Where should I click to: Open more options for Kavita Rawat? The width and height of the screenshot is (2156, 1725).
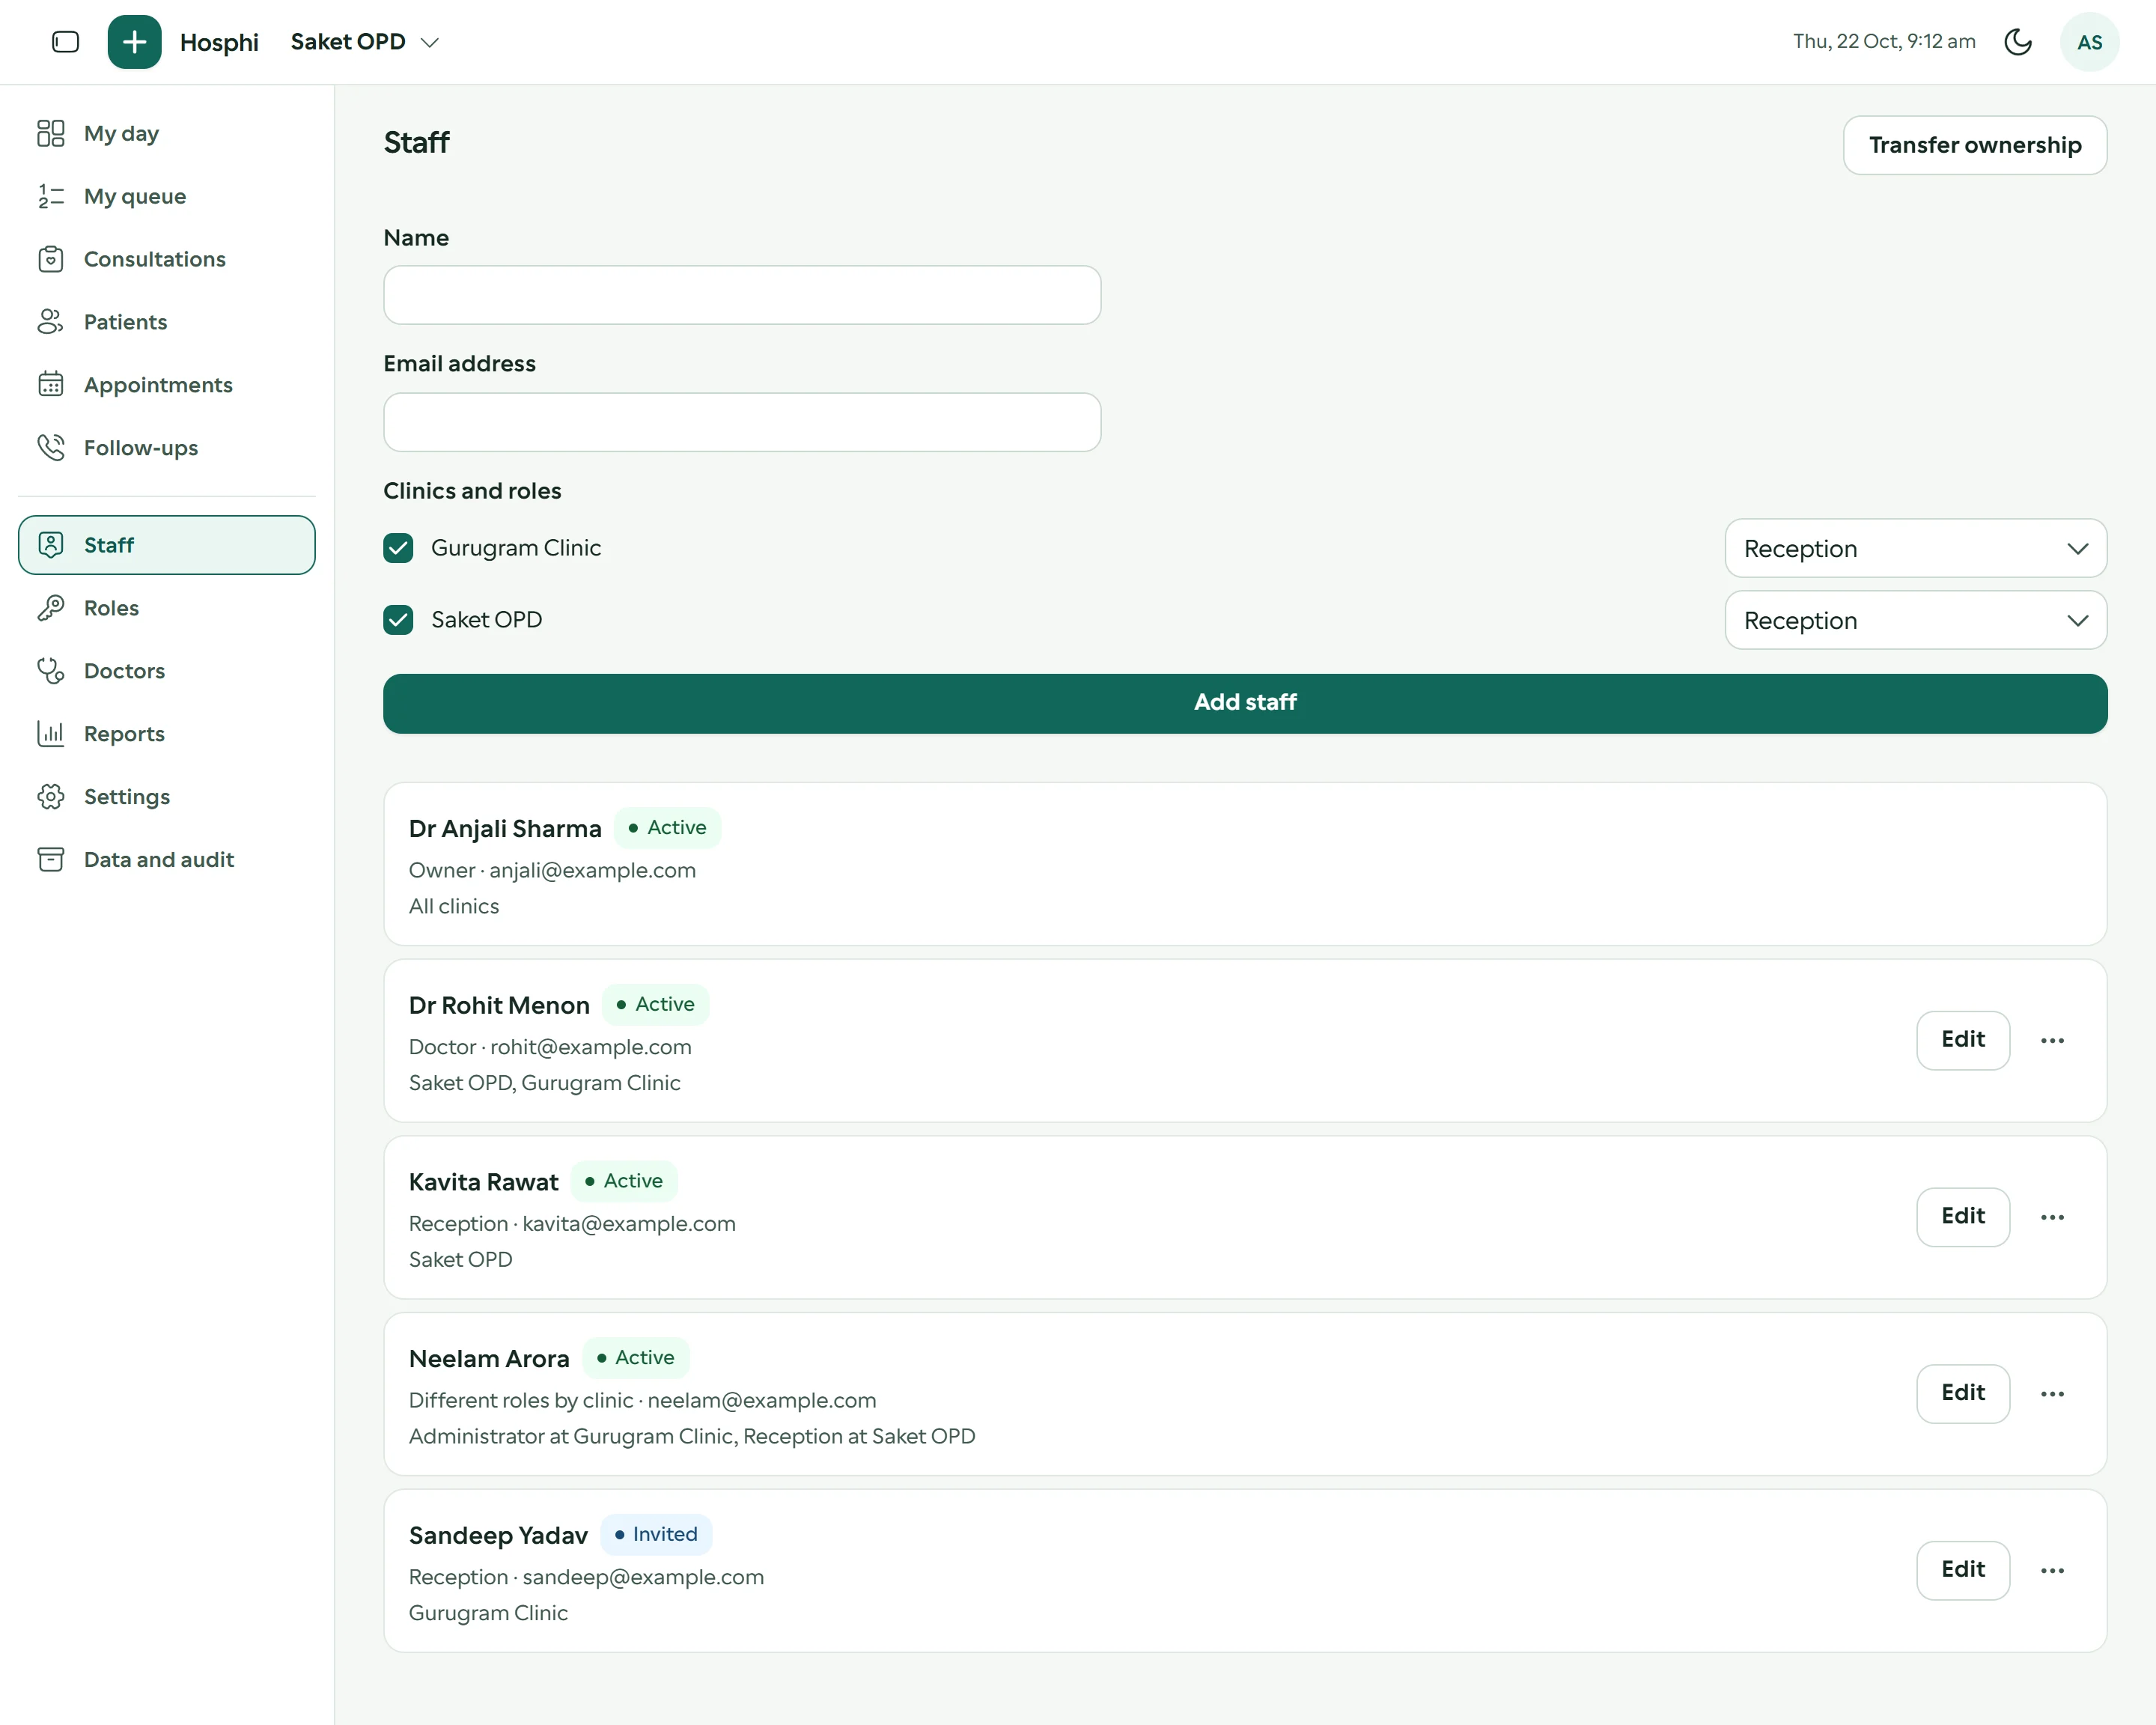[2052, 1217]
